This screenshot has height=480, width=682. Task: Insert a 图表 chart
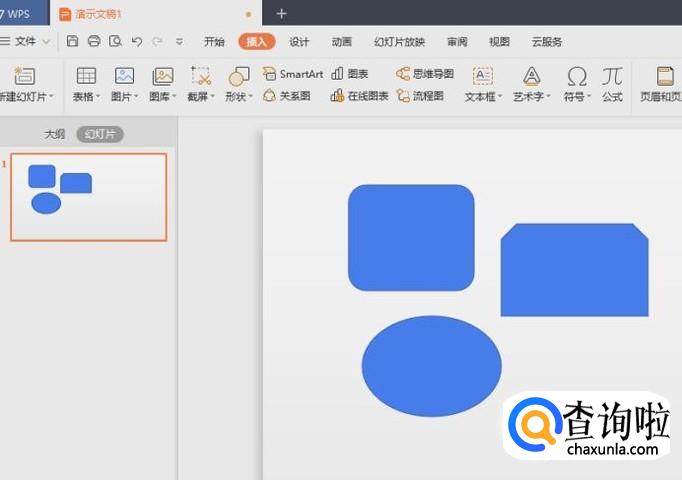pyautogui.click(x=350, y=74)
